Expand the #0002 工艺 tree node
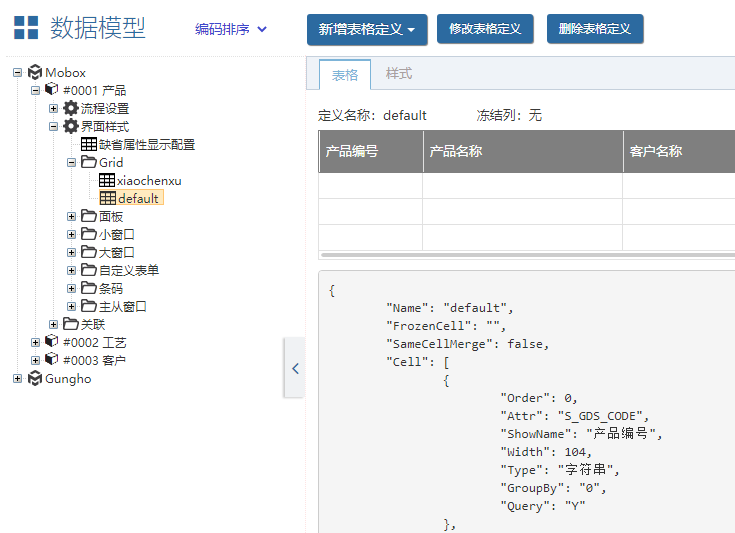This screenshot has width=735, height=533. coord(36,343)
